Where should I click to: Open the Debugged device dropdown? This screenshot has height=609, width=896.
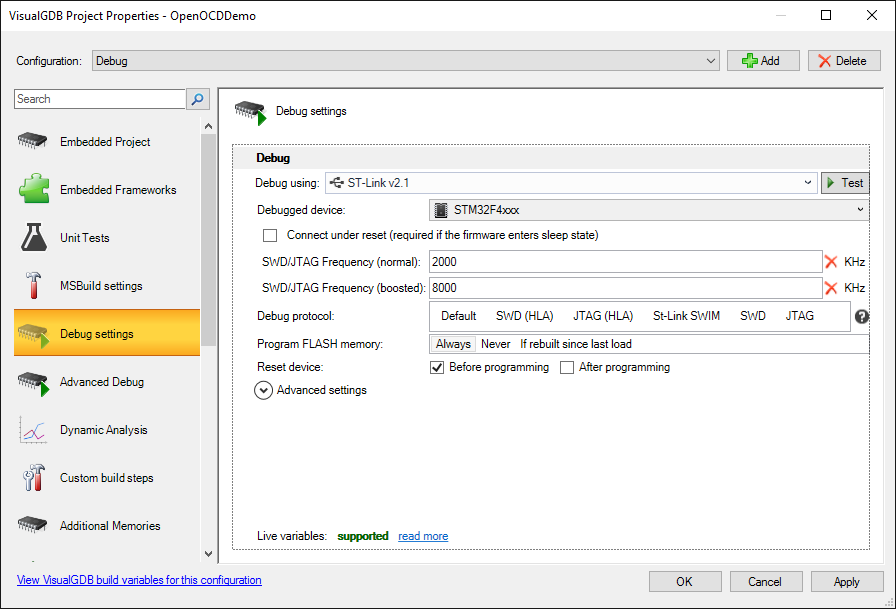(649, 210)
